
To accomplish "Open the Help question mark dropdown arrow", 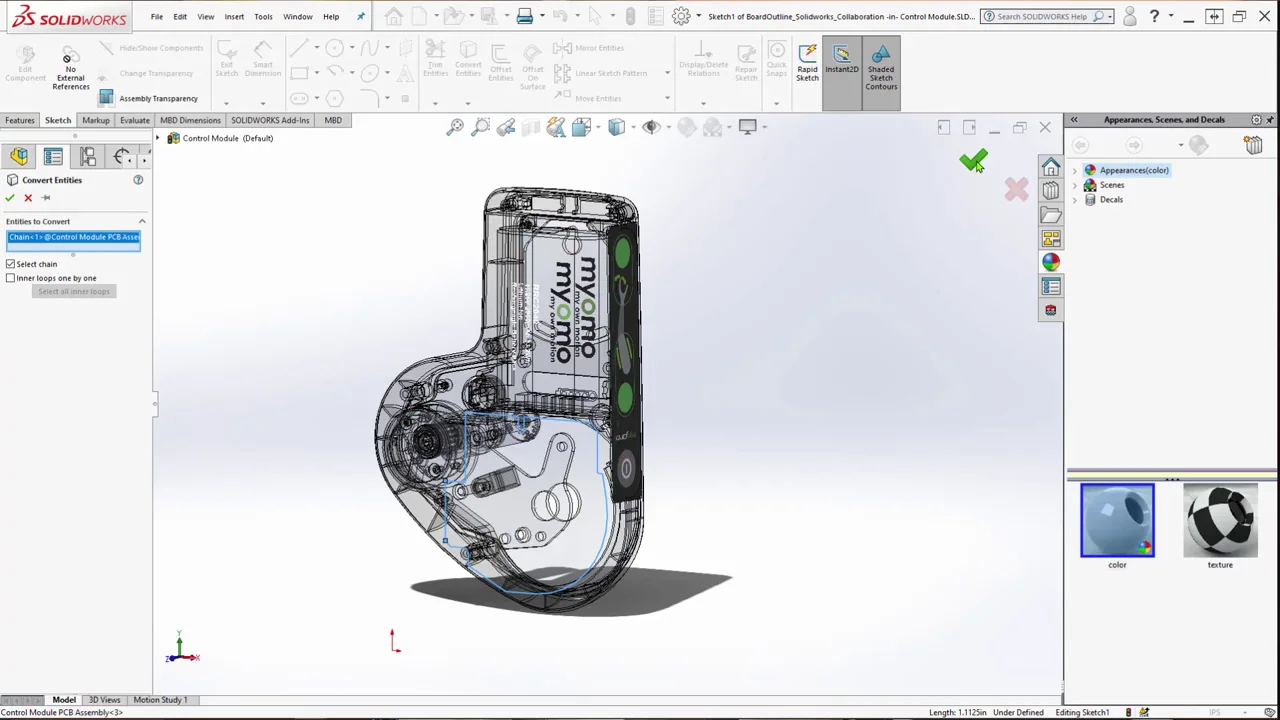I will click(1169, 17).
